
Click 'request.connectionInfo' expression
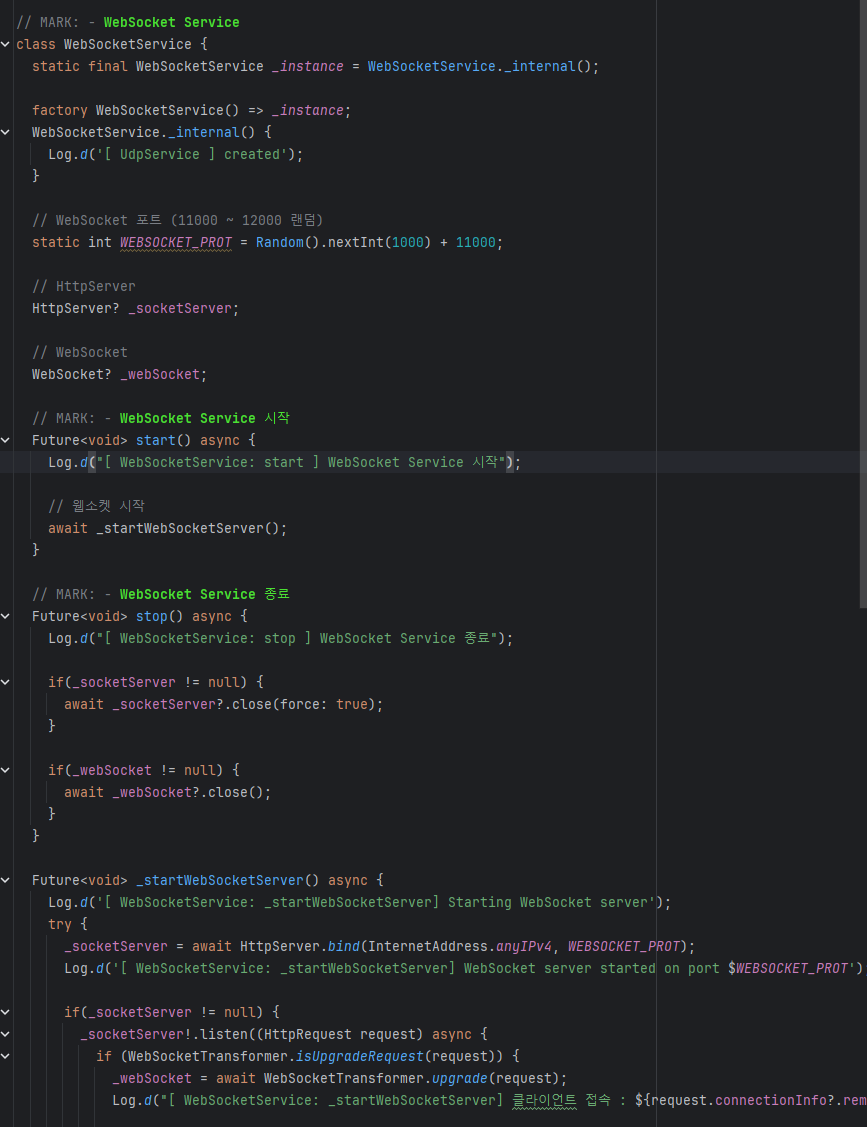coord(739,1100)
